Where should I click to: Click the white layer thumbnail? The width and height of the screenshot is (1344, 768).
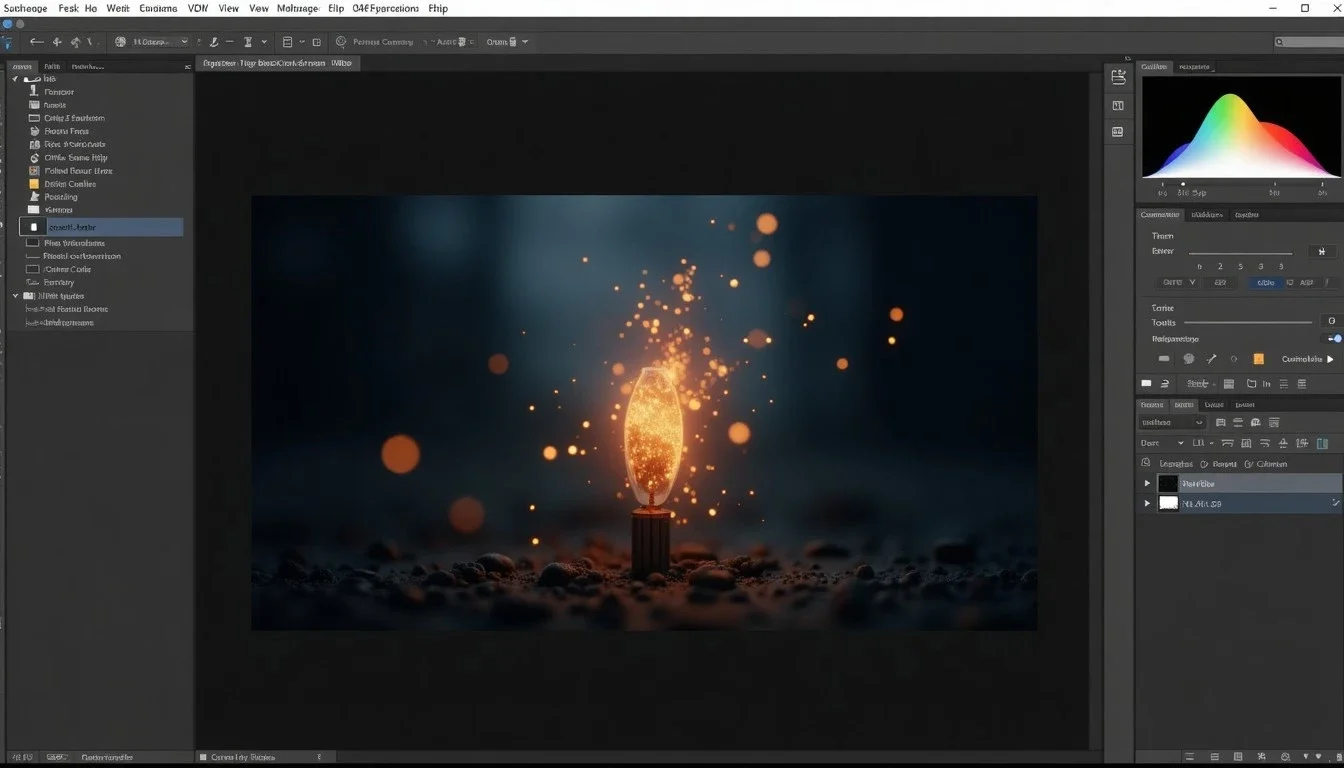click(1167, 504)
